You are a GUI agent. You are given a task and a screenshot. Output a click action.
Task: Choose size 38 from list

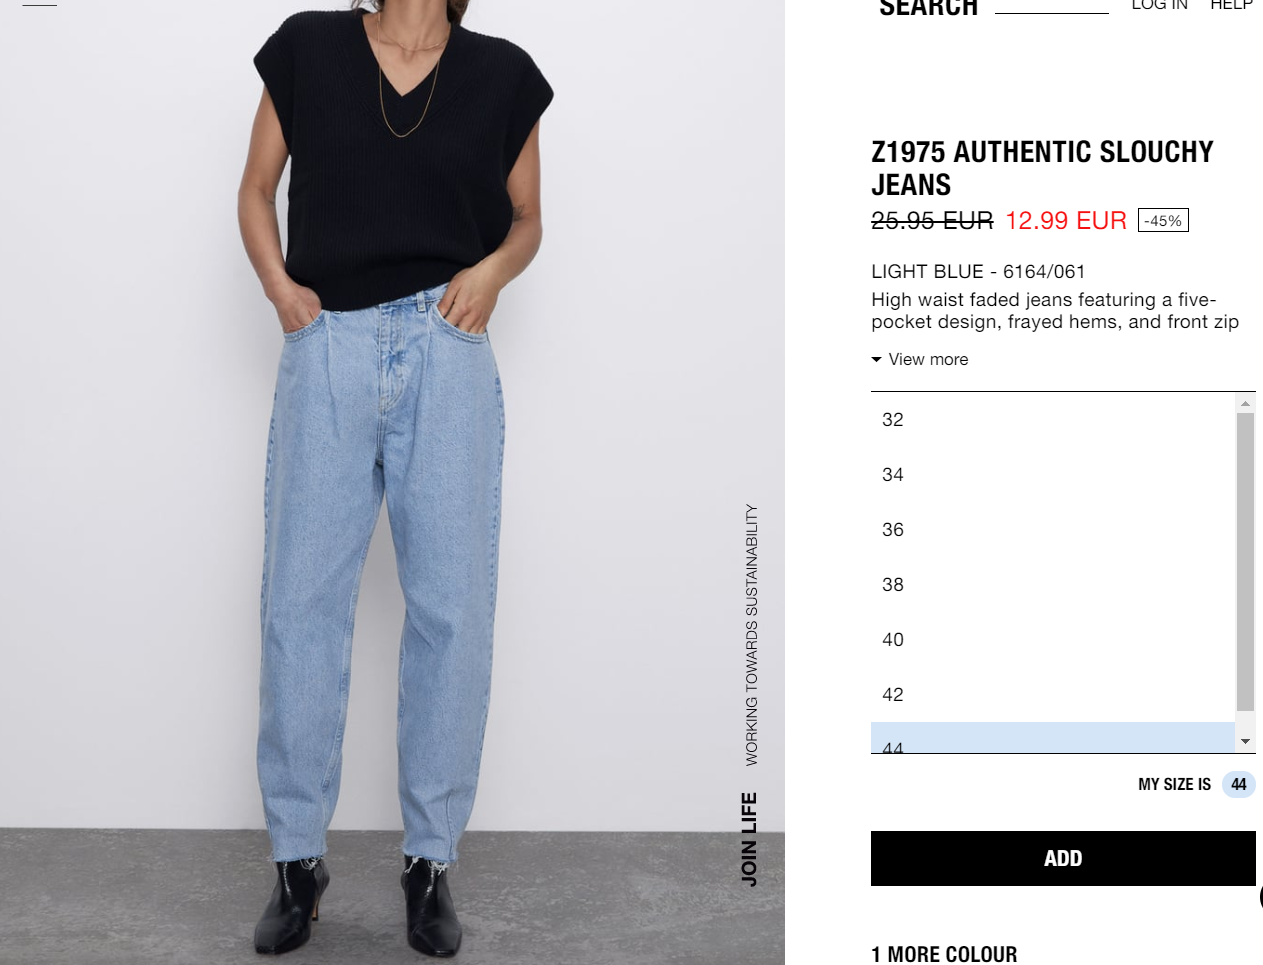[x=1053, y=585]
